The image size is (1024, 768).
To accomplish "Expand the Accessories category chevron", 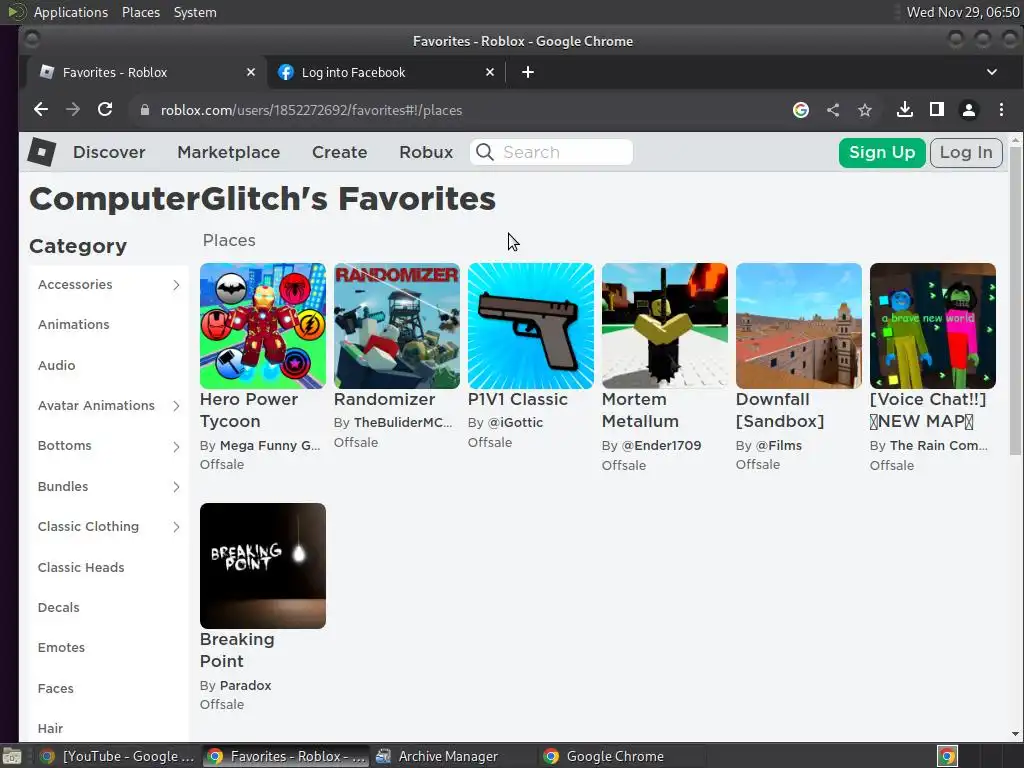I will coord(176,285).
